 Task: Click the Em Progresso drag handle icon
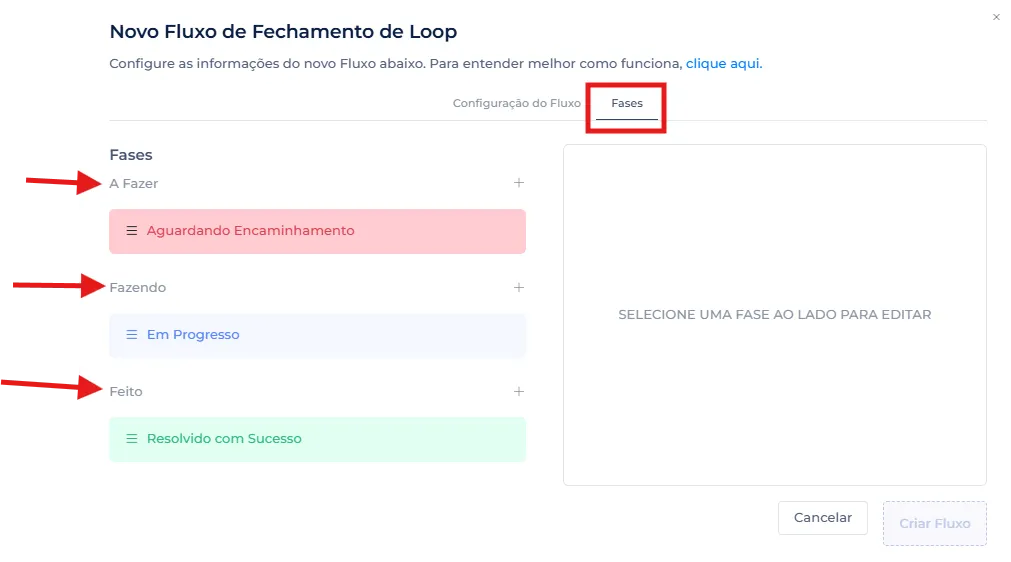point(131,335)
